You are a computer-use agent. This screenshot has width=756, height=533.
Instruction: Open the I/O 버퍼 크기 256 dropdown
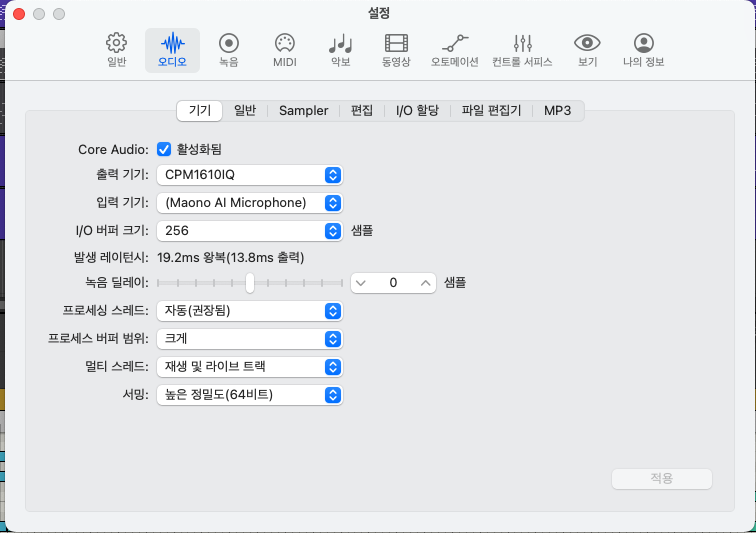pos(250,230)
